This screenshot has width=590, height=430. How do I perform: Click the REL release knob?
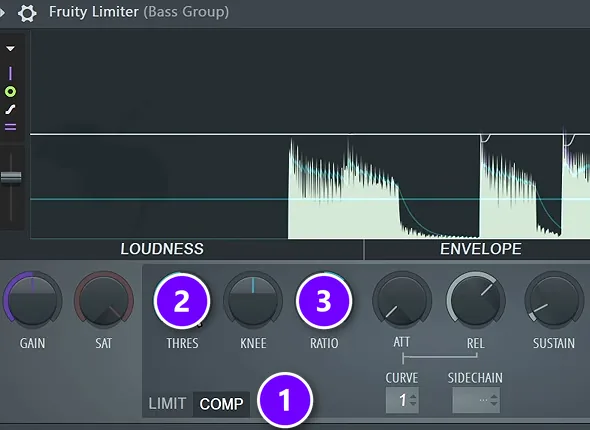(476, 300)
